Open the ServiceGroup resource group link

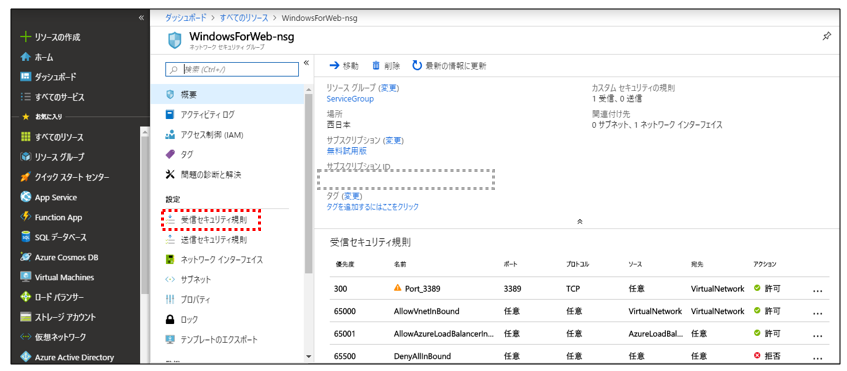(x=350, y=99)
